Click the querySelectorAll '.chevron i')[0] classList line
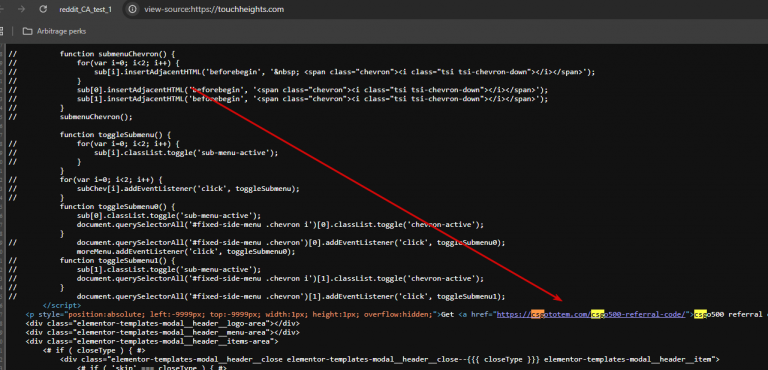This screenshot has width=768, height=370. pos(280,224)
